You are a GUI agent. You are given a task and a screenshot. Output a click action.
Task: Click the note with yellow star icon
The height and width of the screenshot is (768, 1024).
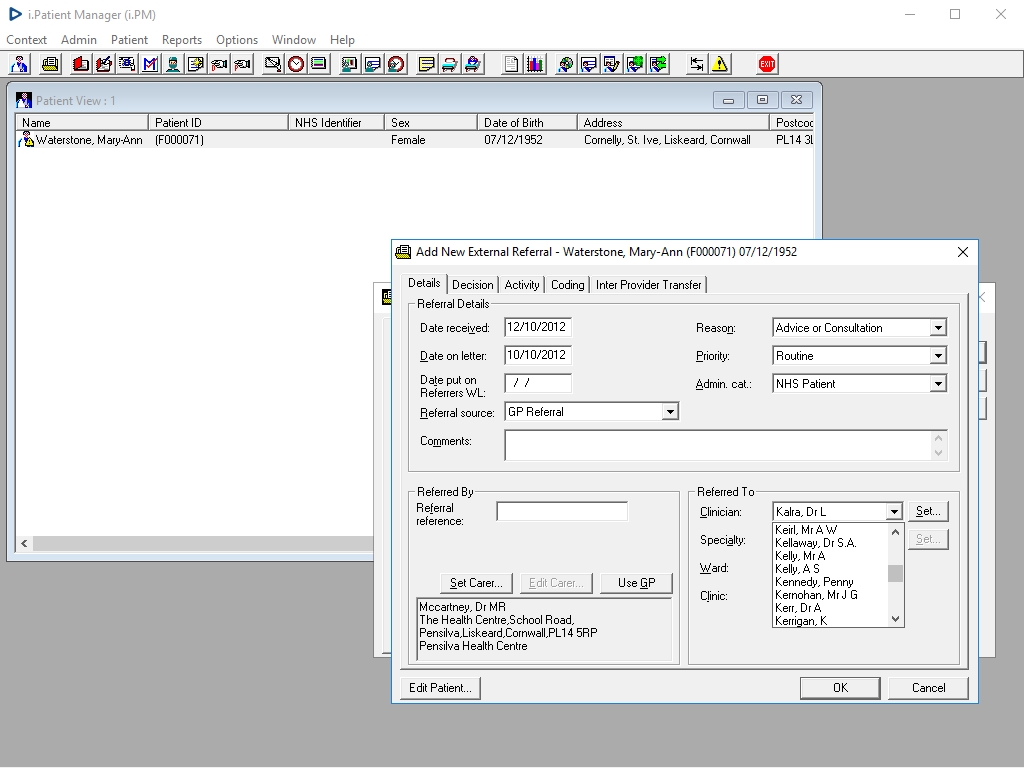[196, 64]
